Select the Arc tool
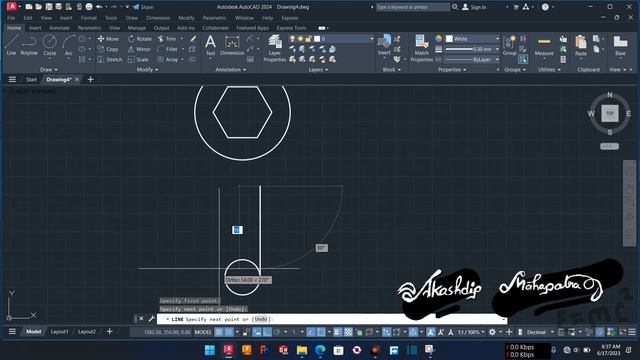The height and width of the screenshot is (360, 640). [69, 45]
